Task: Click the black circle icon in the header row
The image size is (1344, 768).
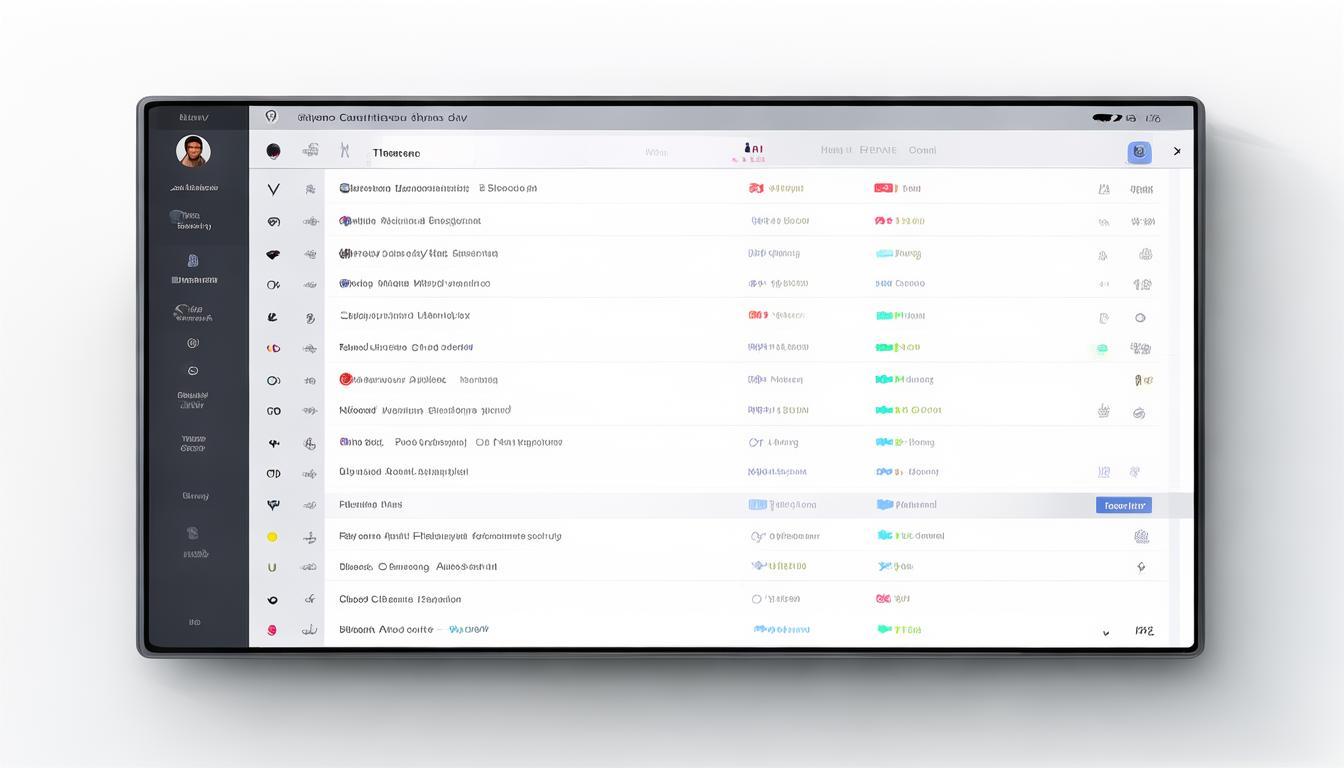Action: pyautogui.click(x=273, y=151)
